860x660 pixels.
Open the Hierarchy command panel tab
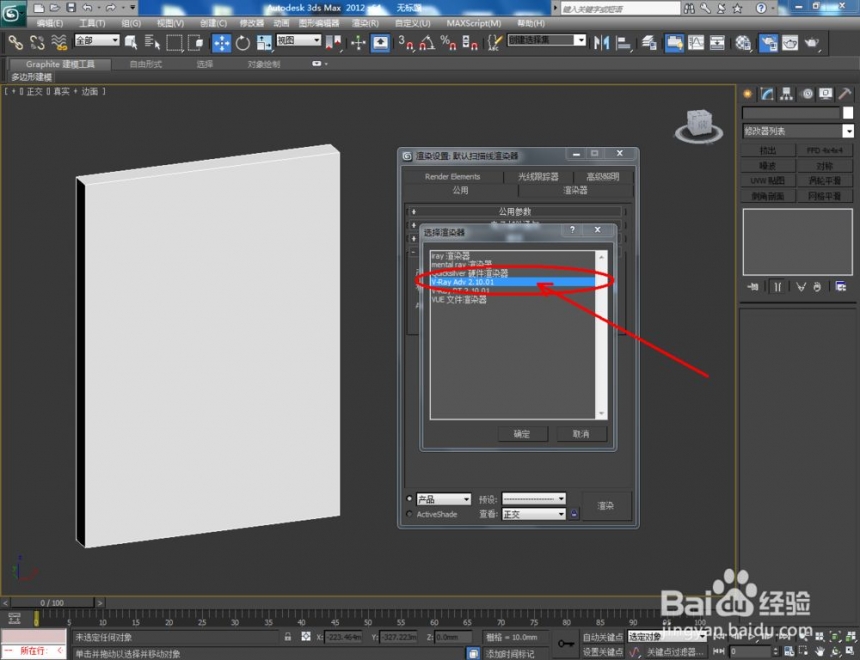(x=787, y=94)
